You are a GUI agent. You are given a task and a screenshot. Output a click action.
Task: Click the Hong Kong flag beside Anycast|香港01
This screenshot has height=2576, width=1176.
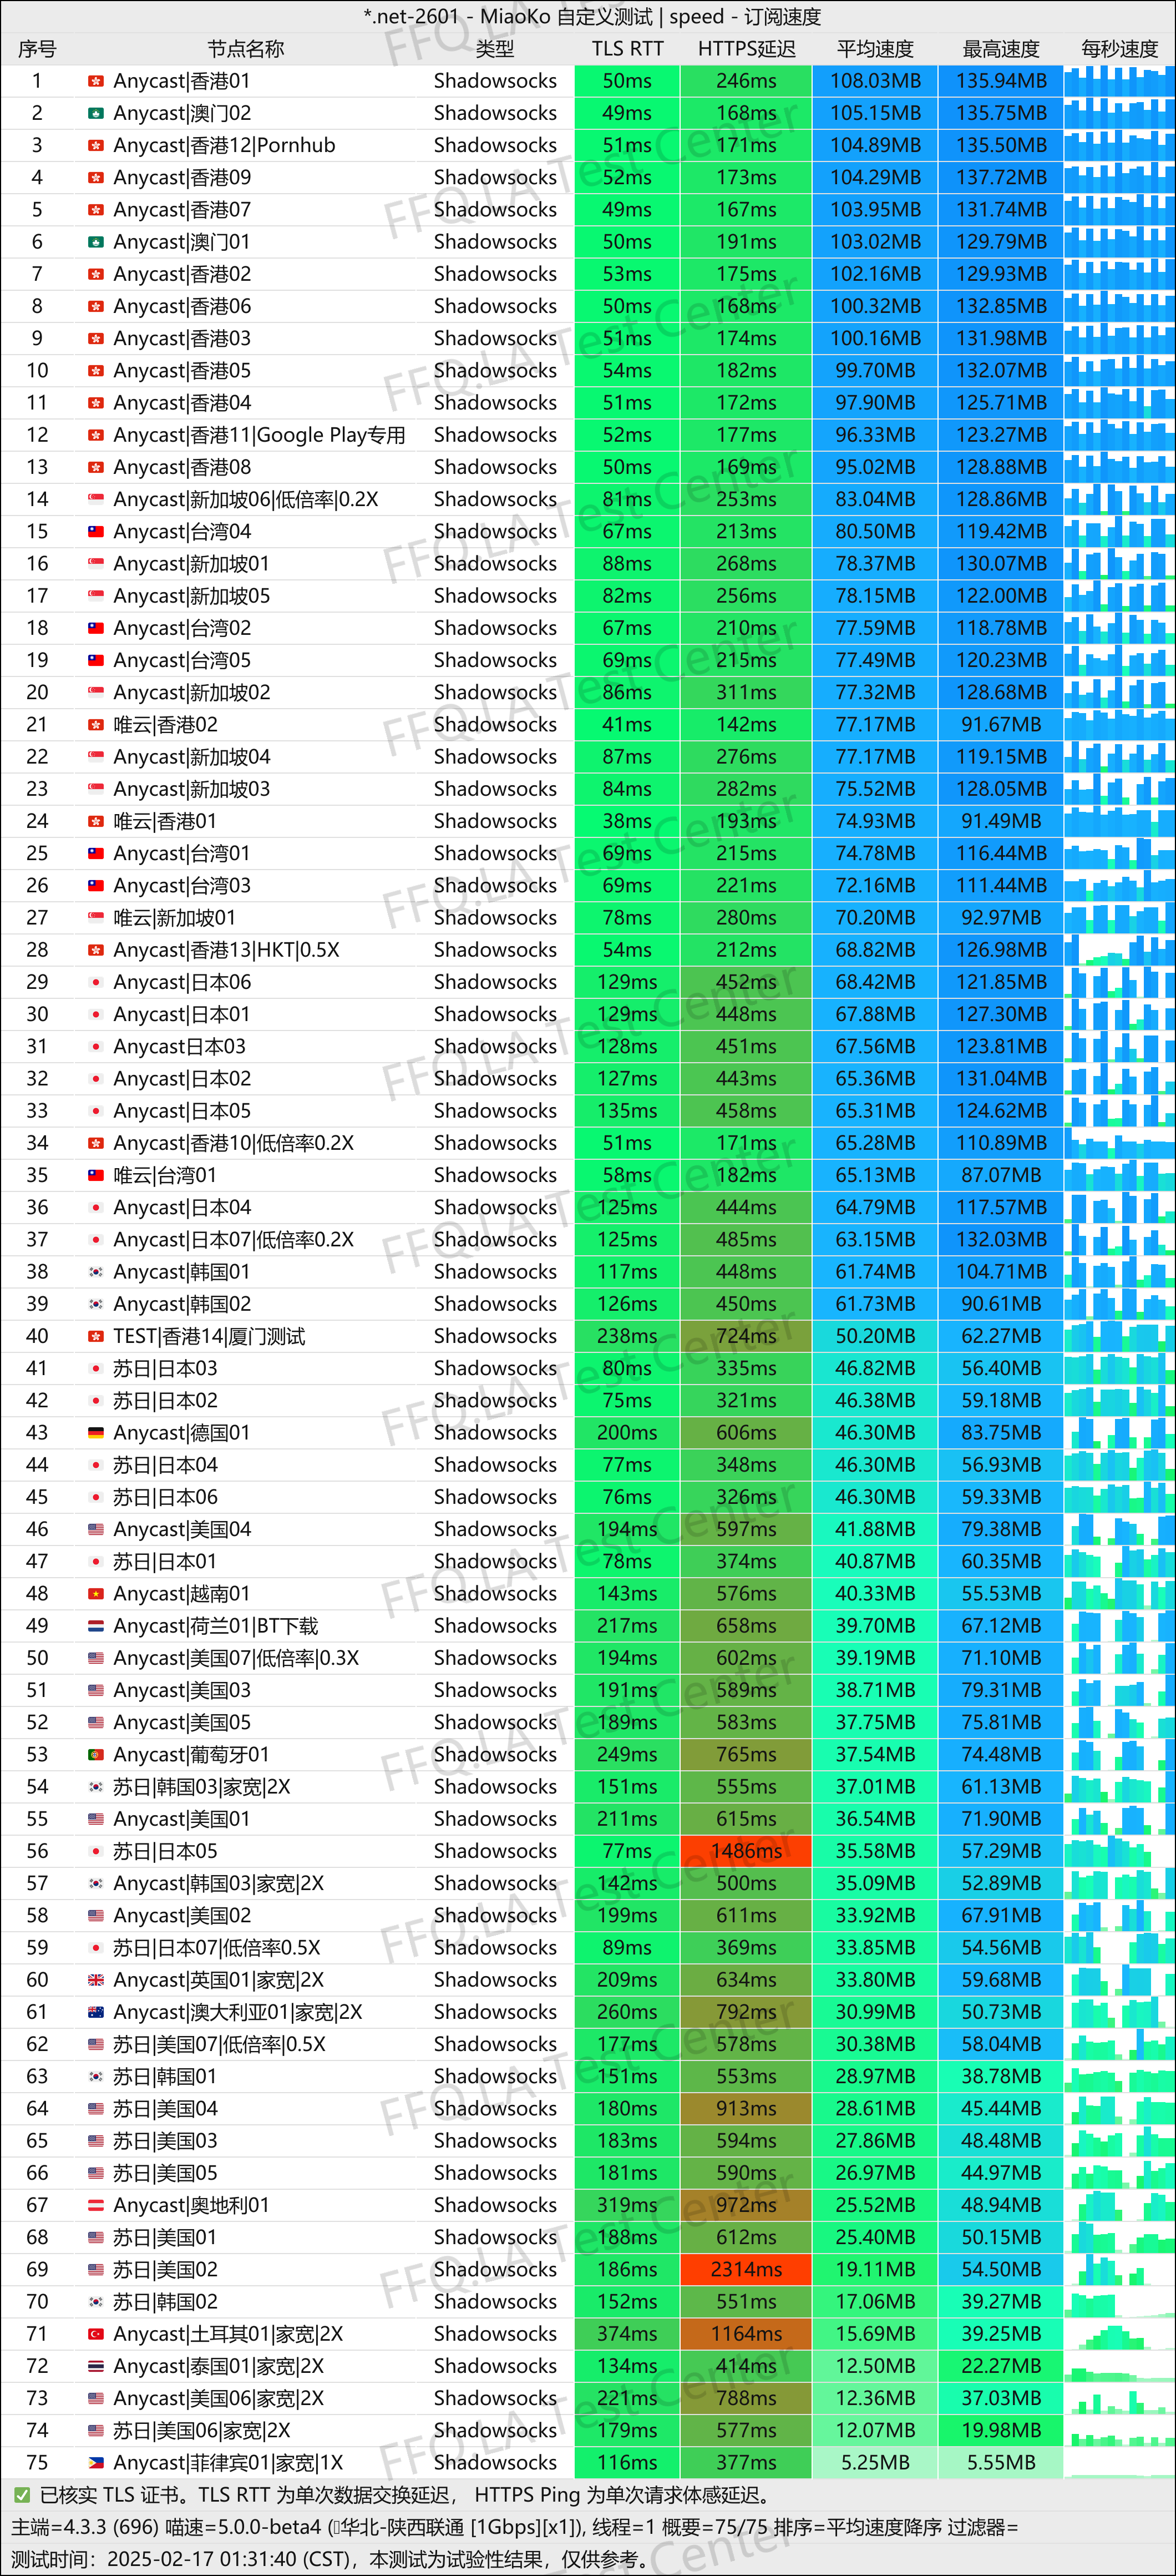point(96,81)
